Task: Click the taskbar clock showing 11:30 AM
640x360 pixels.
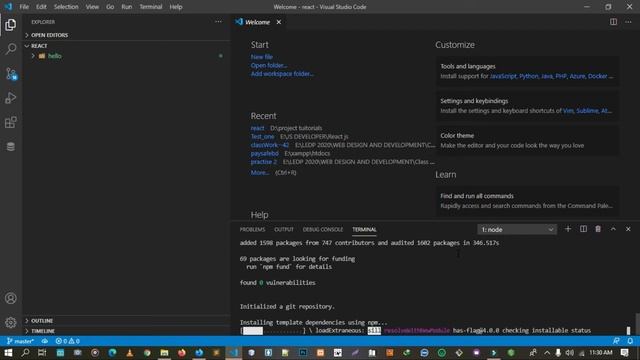Action: [601, 353]
